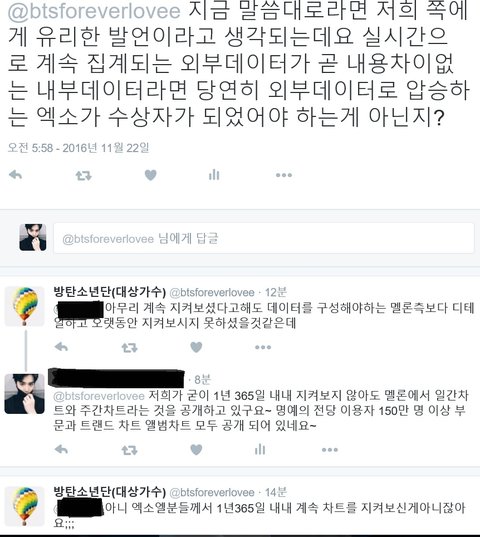The image size is (480, 537).
Task: Open more options on the 12분 tweet
Action: pos(263,347)
